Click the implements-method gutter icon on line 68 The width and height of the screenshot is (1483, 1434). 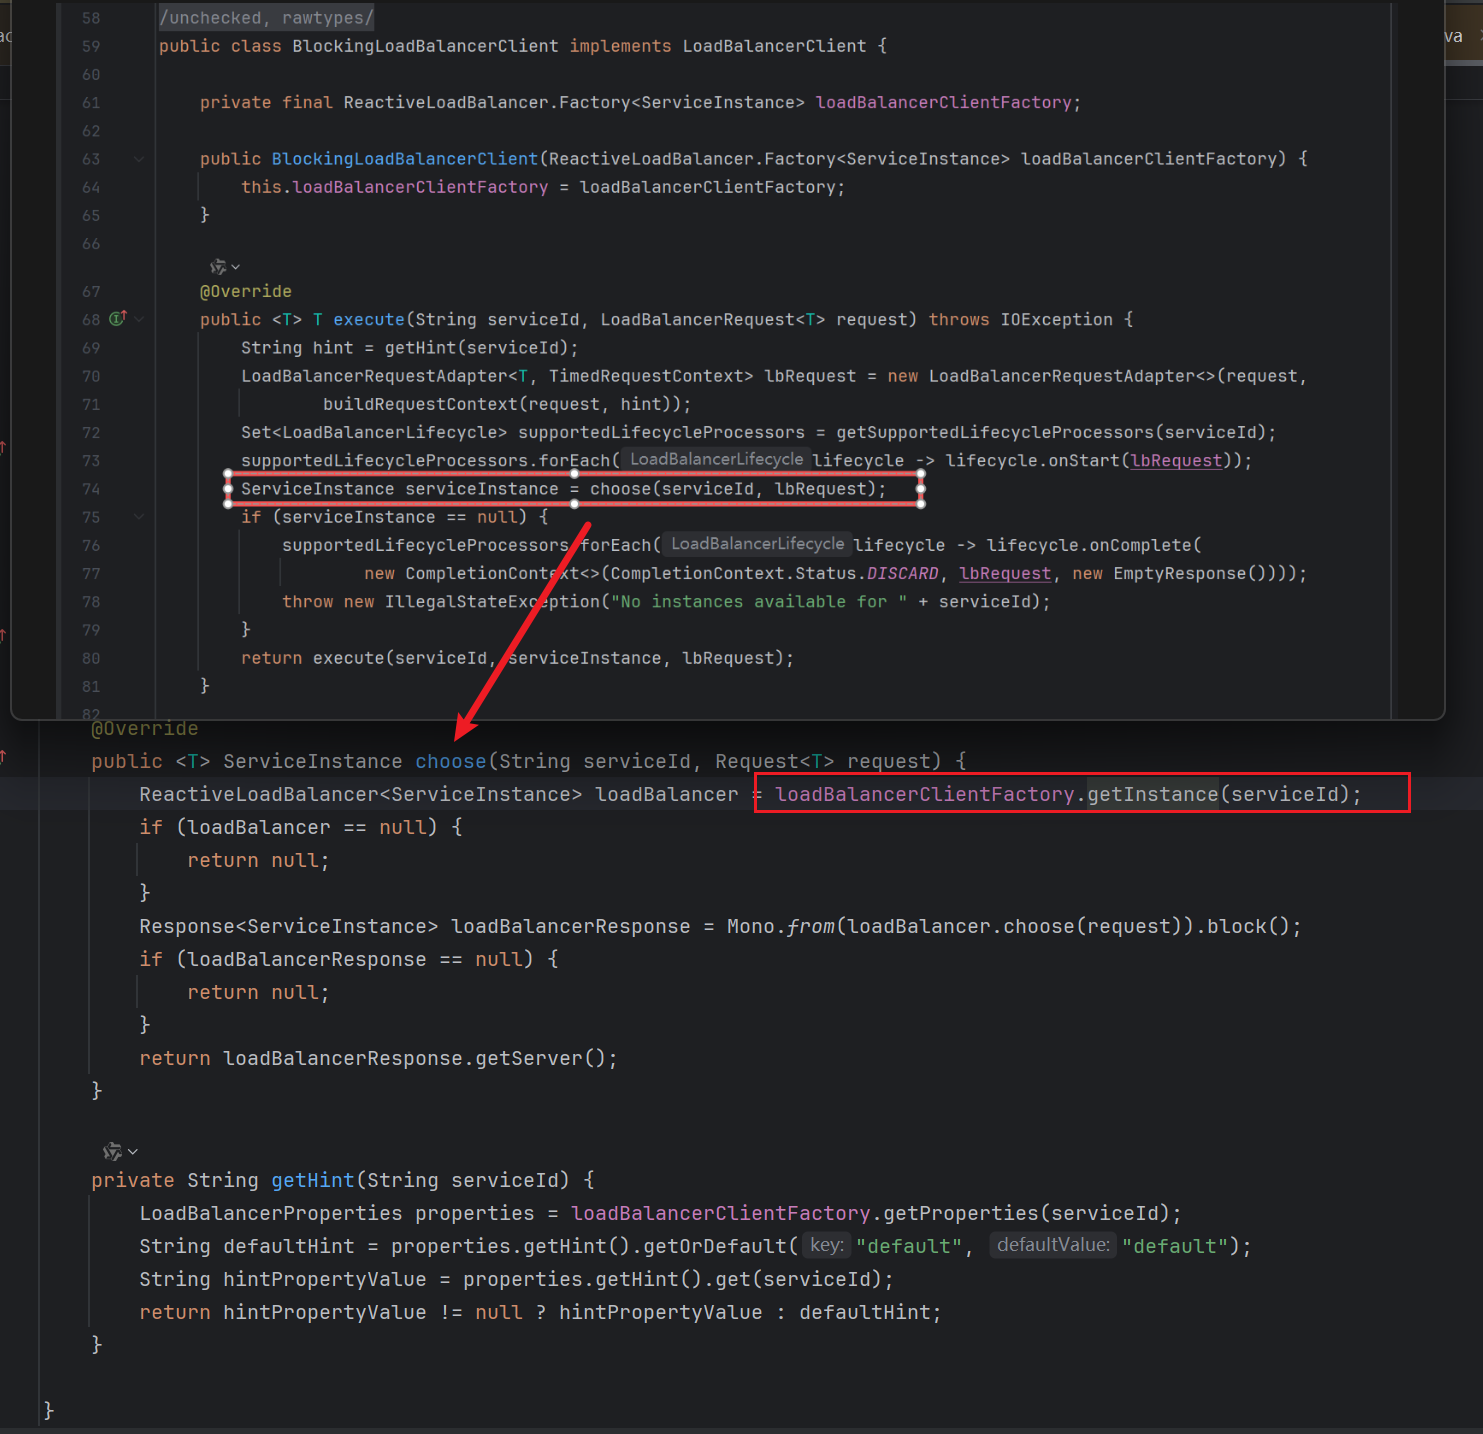pos(117,319)
